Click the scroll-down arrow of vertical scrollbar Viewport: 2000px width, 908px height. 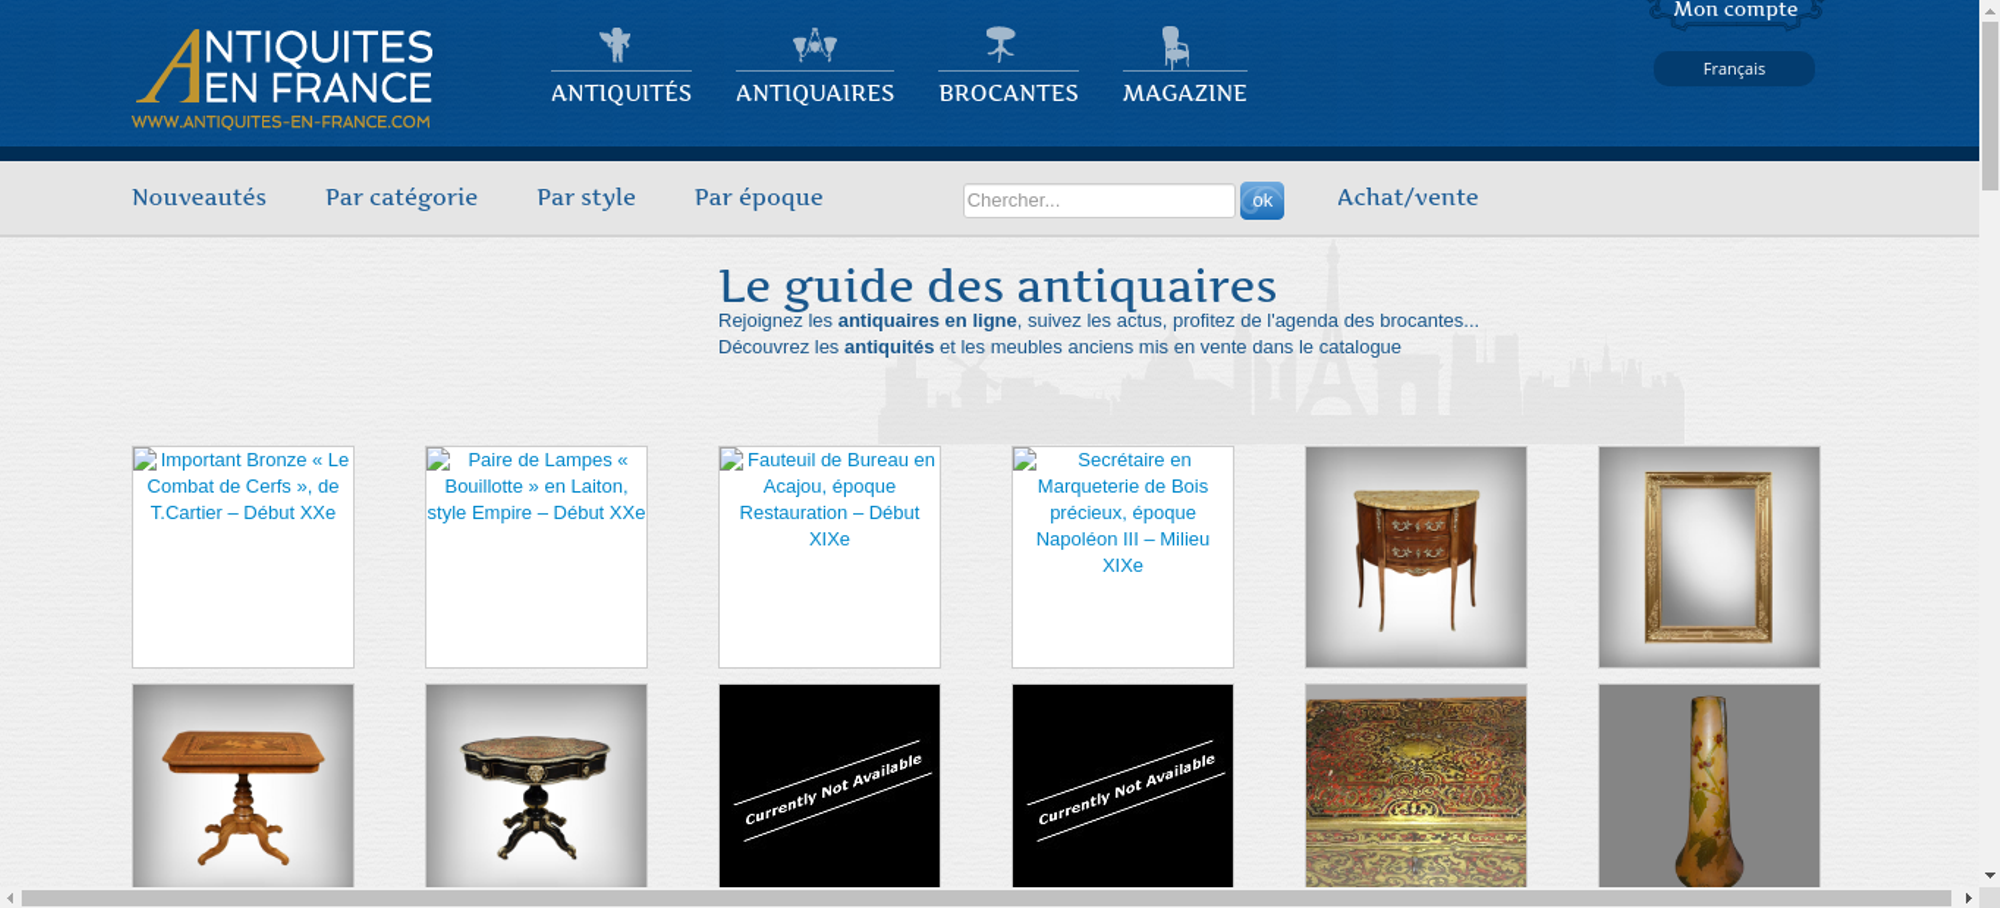pyautogui.click(x=1989, y=875)
